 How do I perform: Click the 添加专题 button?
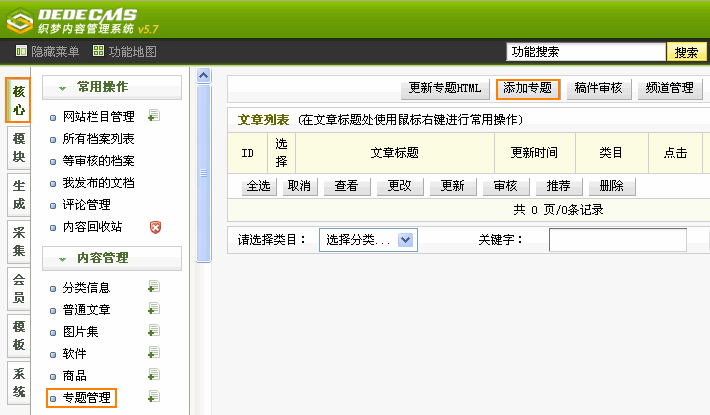(527, 88)
